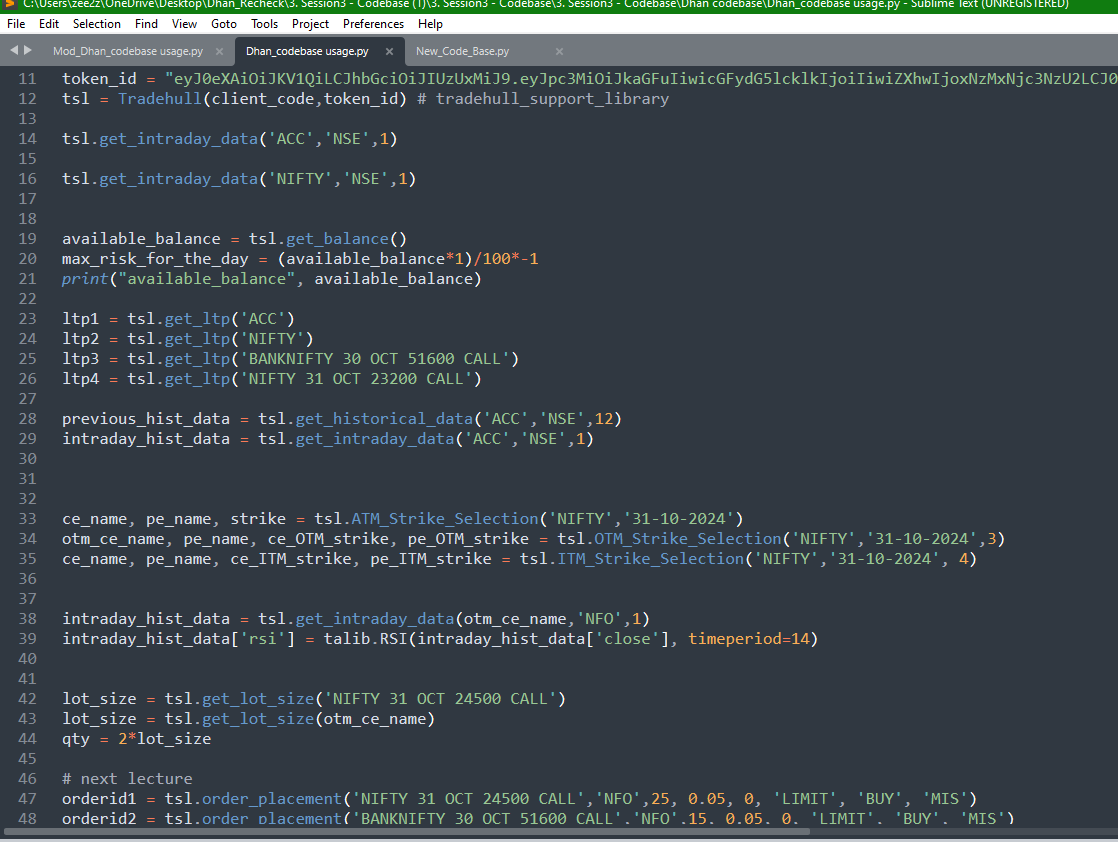Open the Help menu
Viewport: 1118px width, 842px height.
click(431, 23)
